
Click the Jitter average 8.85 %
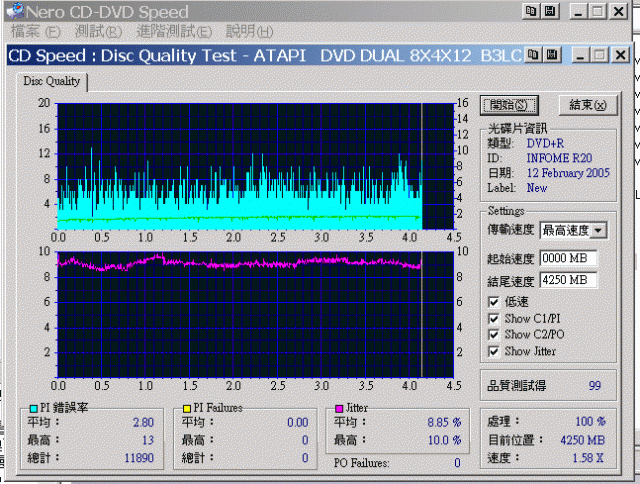[444, 422]
